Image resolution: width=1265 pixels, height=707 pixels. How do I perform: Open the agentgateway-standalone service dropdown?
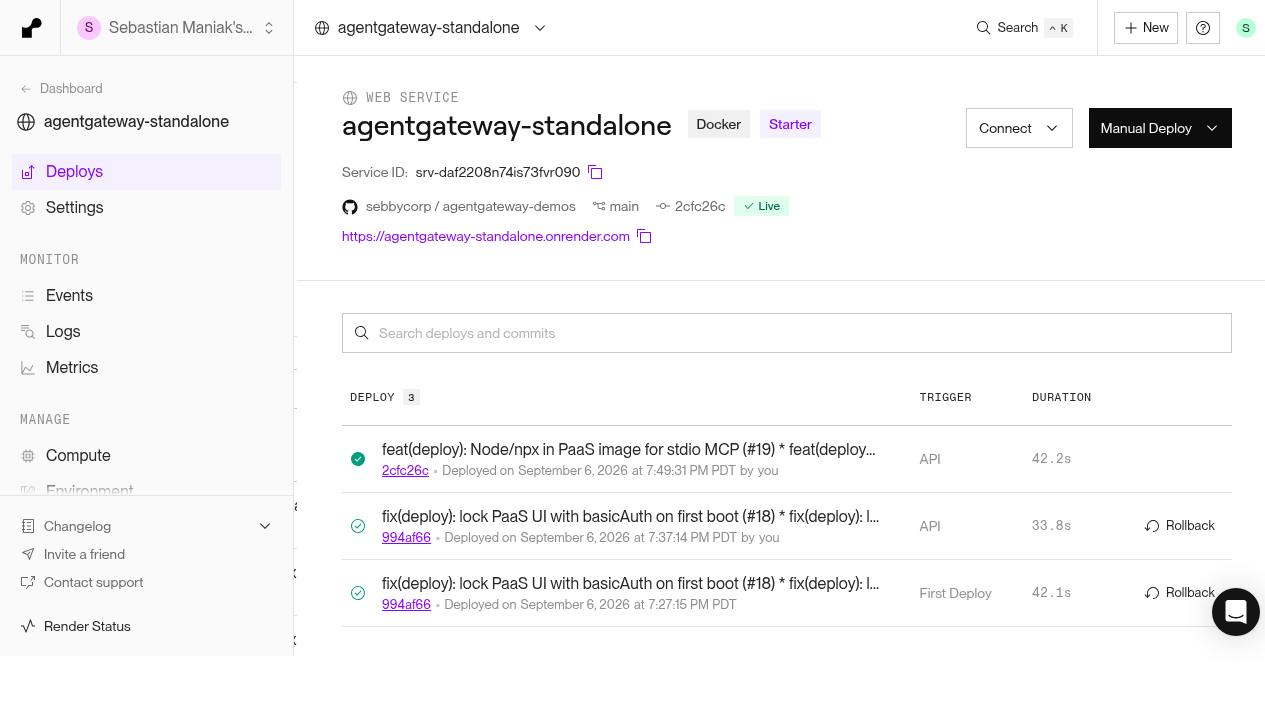point(430,28)
